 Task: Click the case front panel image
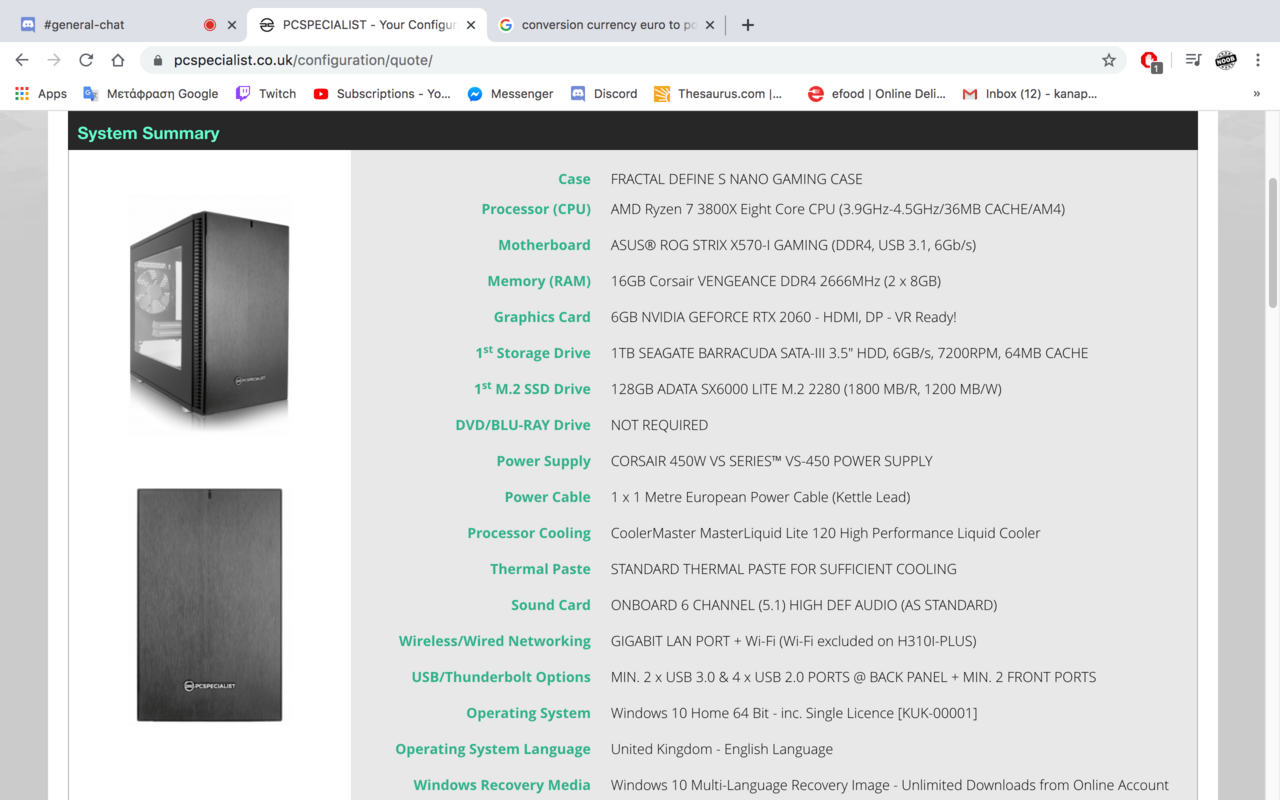click(x=209, y=605)
